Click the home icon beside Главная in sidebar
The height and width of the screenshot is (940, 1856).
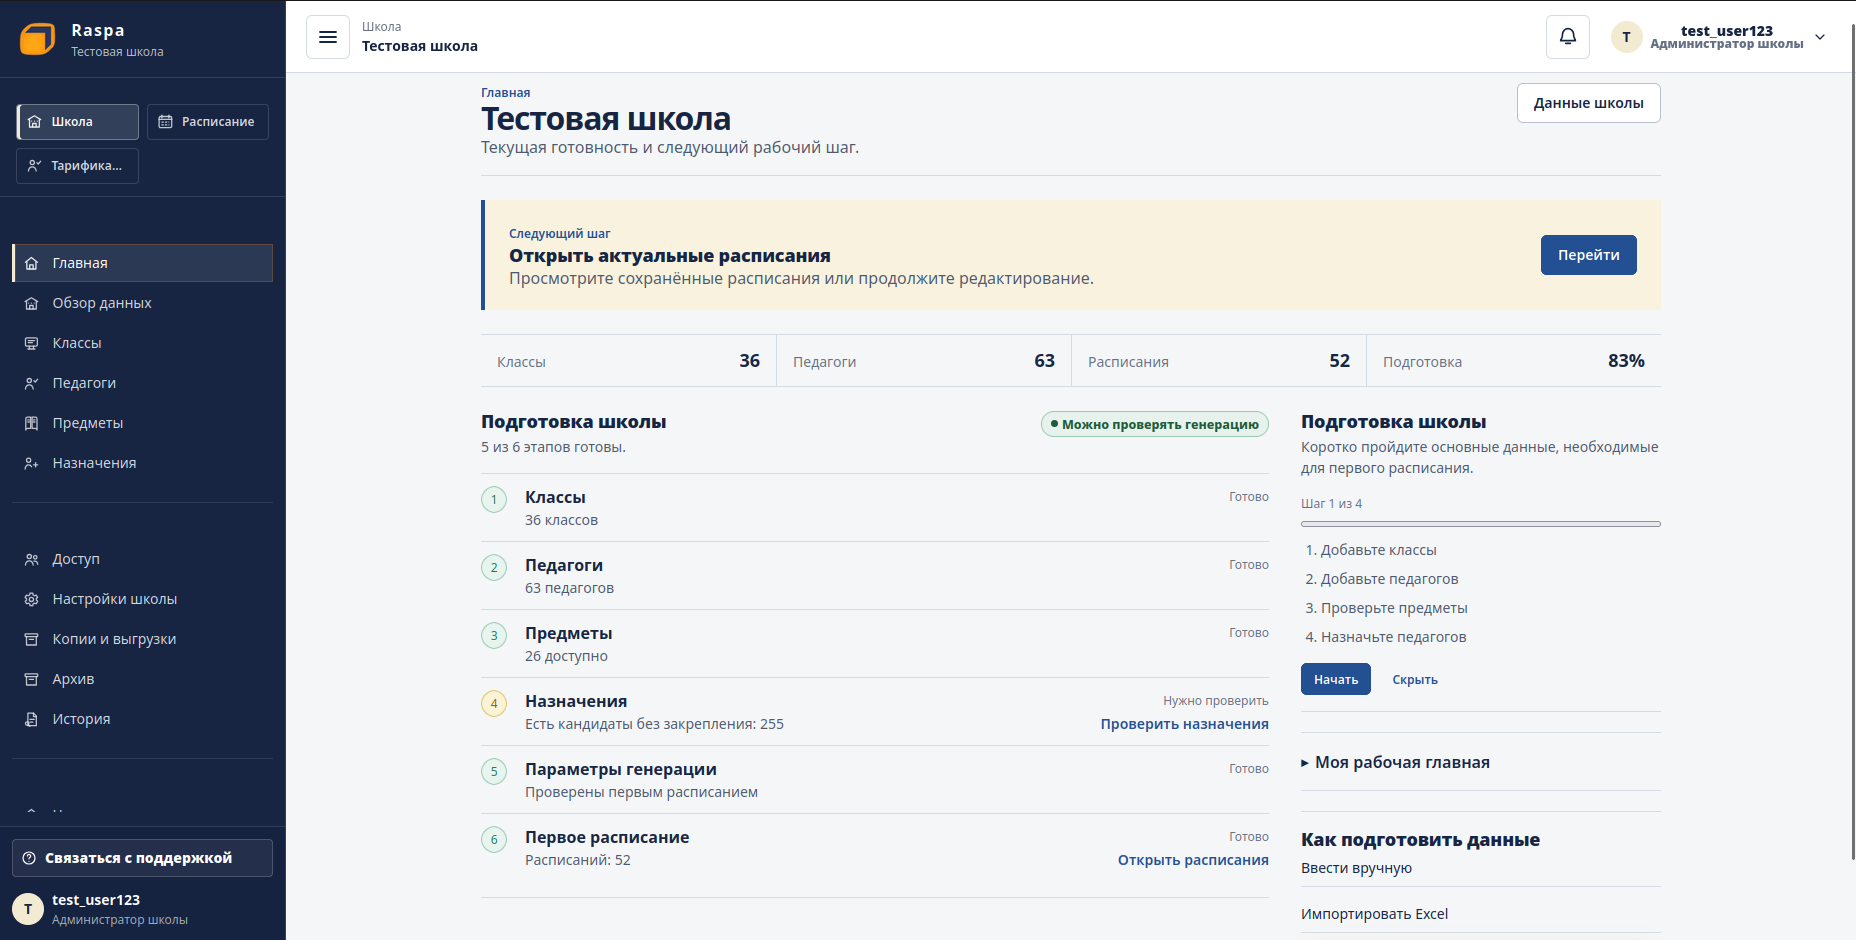[32, 263]
